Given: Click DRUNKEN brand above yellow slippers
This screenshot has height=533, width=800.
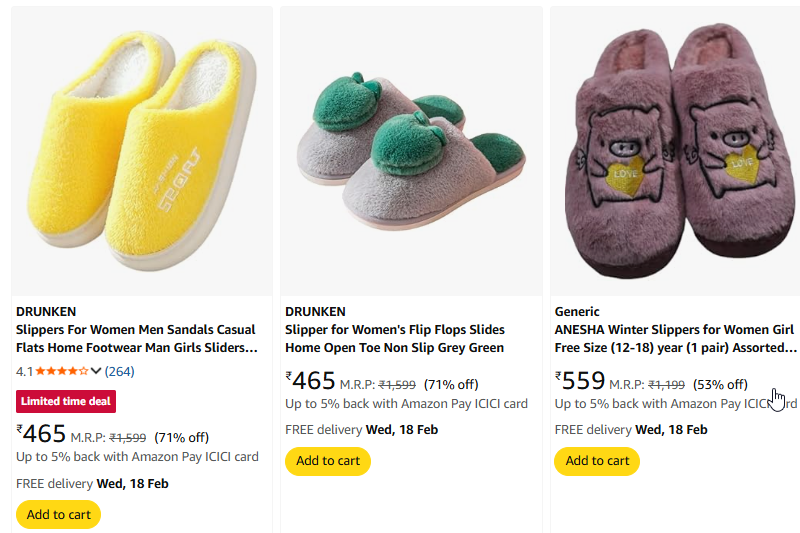Looking at the screenshot, I should pos(46,311).
